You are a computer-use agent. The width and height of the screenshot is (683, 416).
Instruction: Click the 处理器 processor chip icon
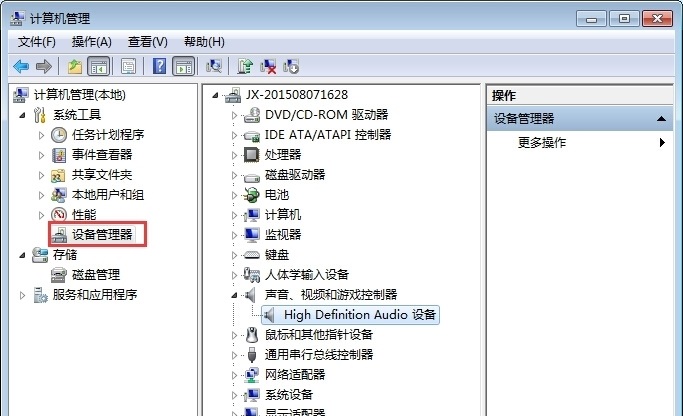pos(252,155)
